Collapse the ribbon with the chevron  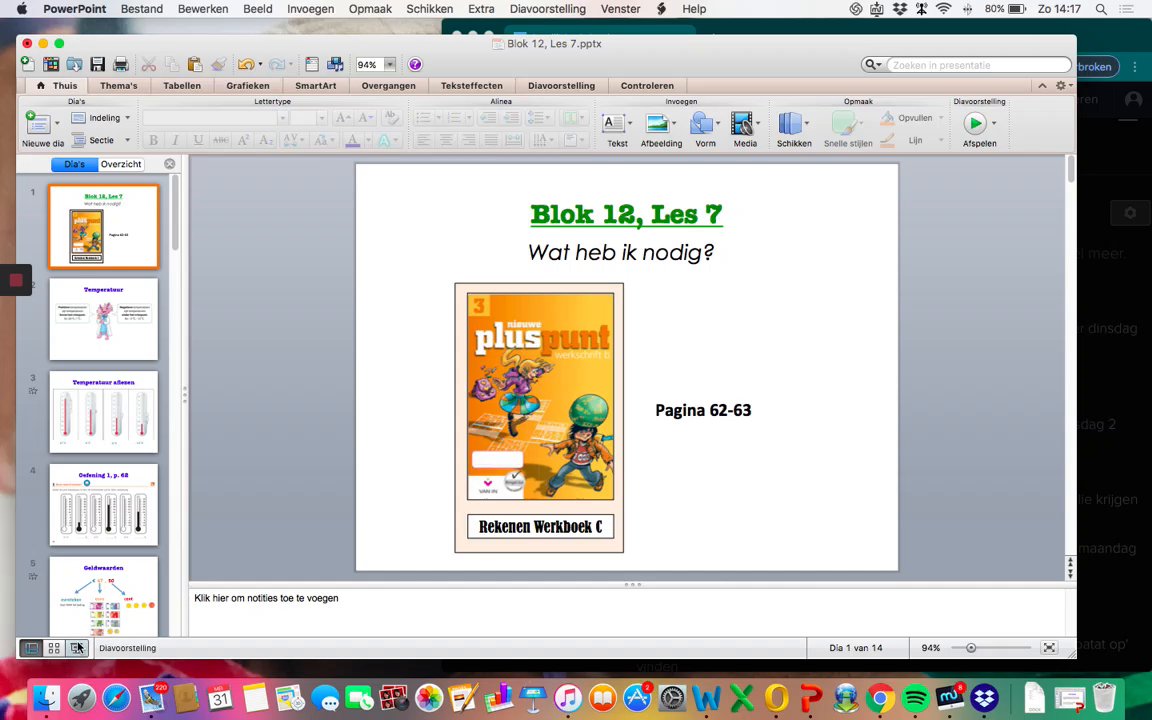(1042, 85)
